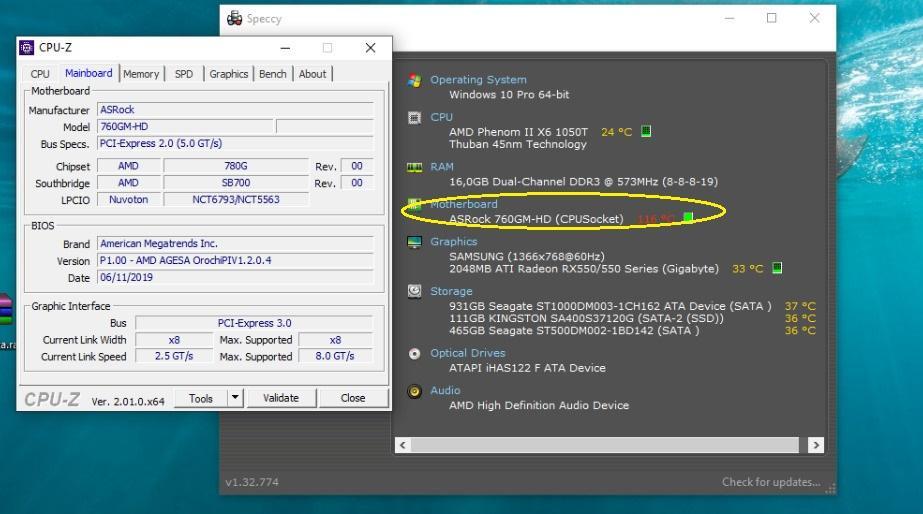Click the Seagate ST1000DM003 storage entry
The width and height of the screenshot is (923, 514).
[x=610, y=306]
